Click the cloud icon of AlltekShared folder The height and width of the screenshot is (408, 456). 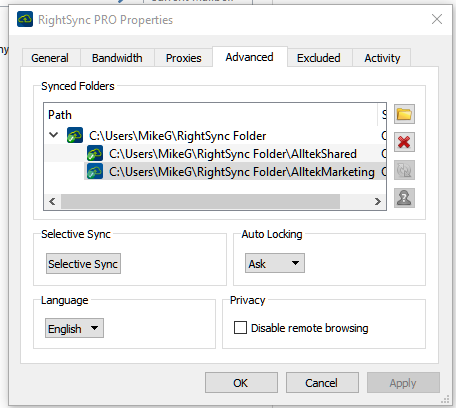[x=95, y=153]
